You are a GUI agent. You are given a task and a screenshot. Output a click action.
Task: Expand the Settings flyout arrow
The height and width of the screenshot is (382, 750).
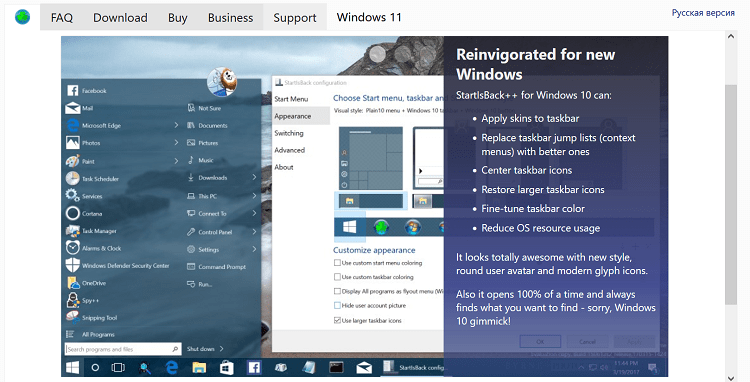254,249
